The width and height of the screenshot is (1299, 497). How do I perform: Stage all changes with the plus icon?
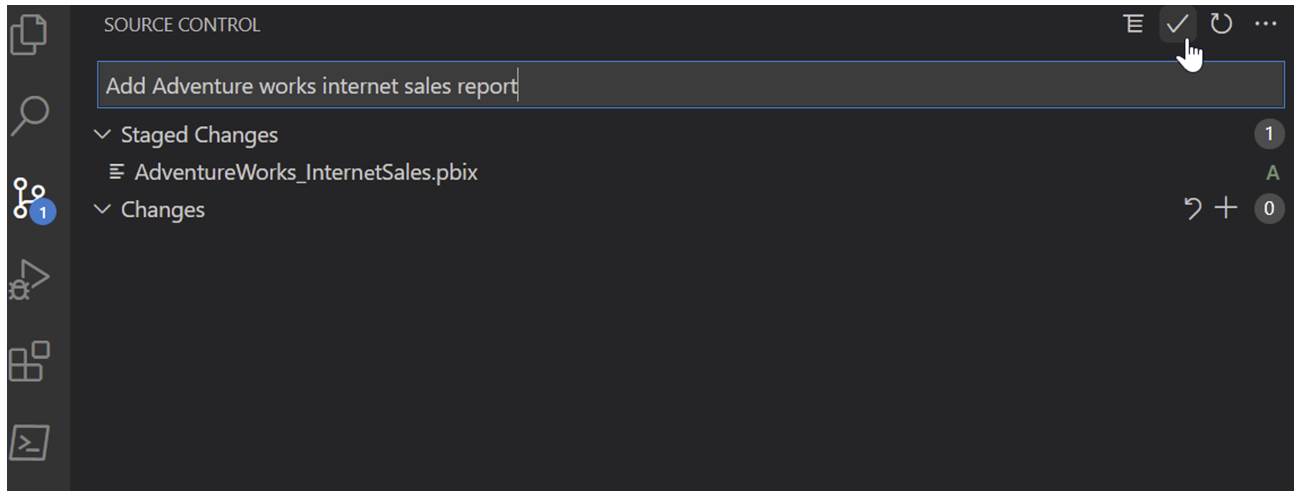[1225, 208]
